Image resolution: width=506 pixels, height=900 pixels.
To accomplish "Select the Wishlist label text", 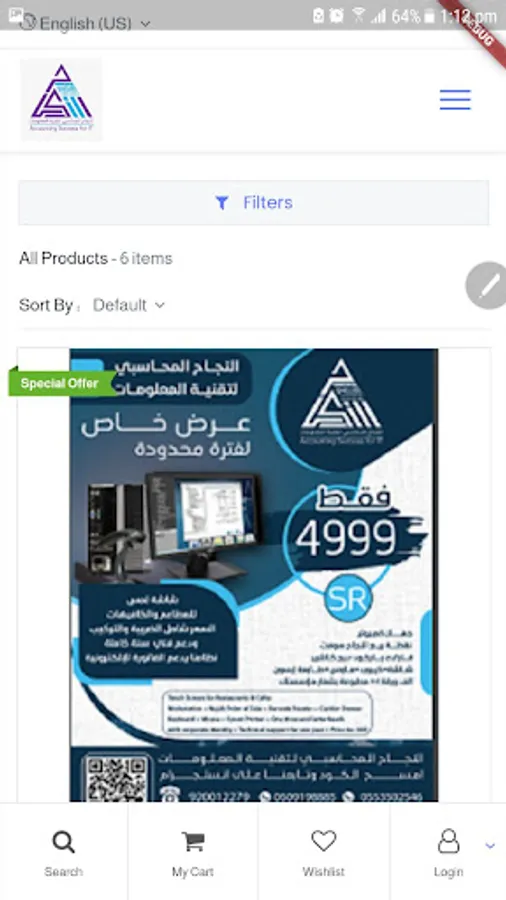I will pyautogui.click(x=324, y=871).
